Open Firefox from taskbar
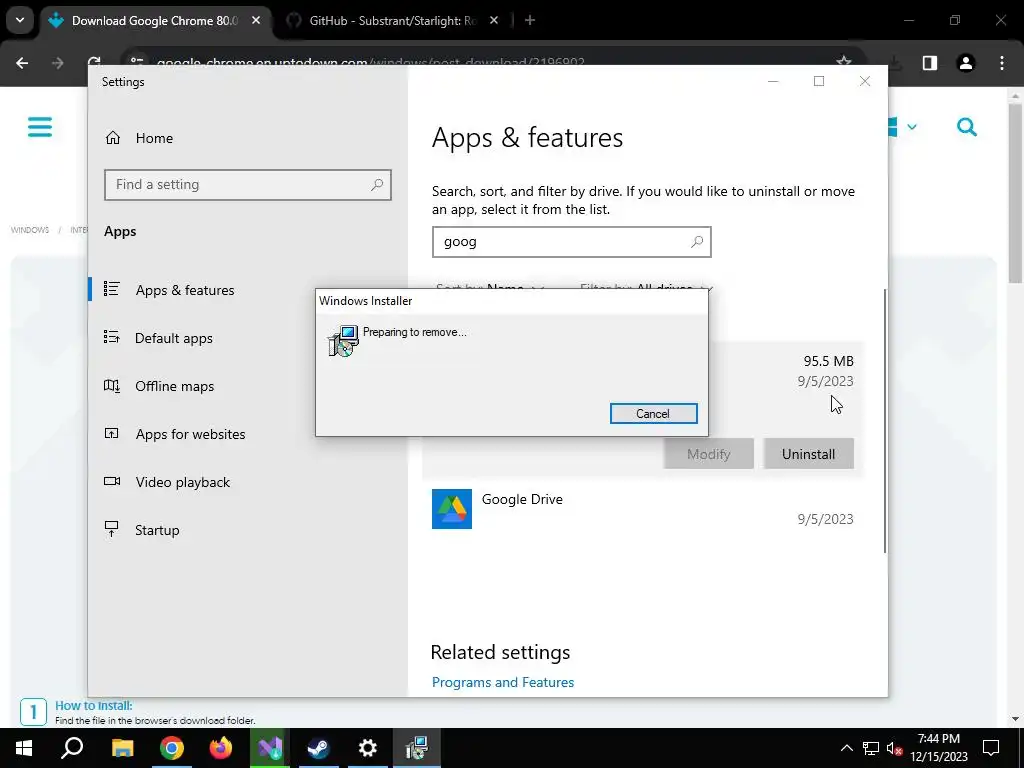The width and height of the screenshot is (1024, 768). click(x=221, y=748)
